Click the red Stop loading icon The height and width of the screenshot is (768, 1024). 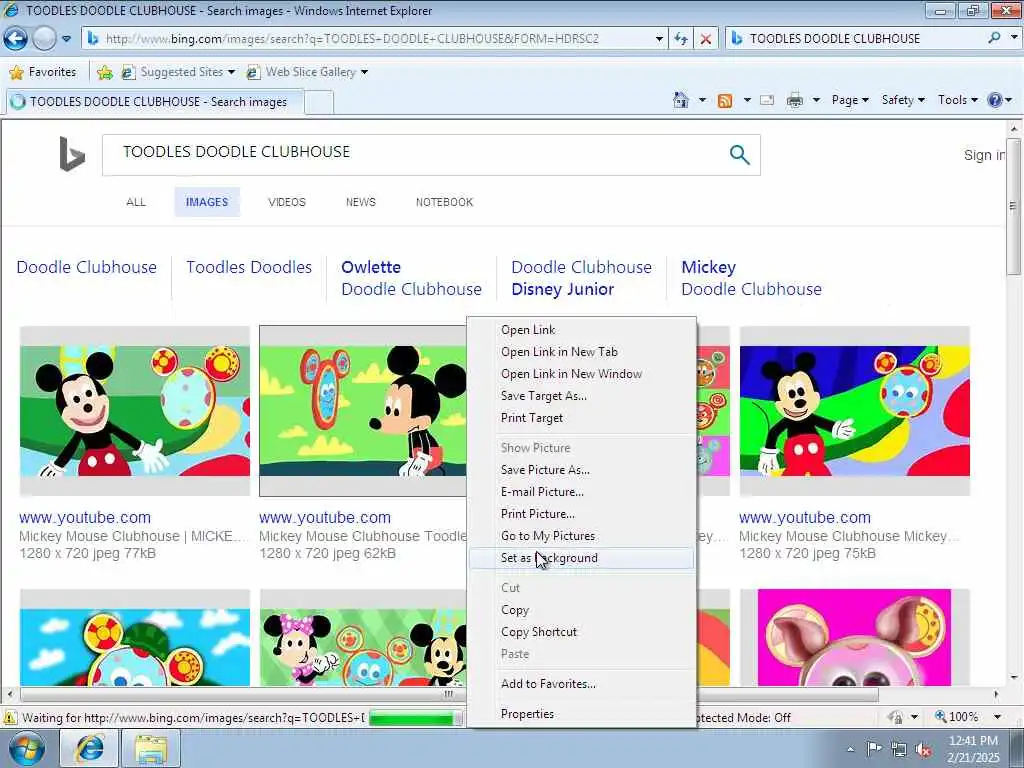point(705,39)
